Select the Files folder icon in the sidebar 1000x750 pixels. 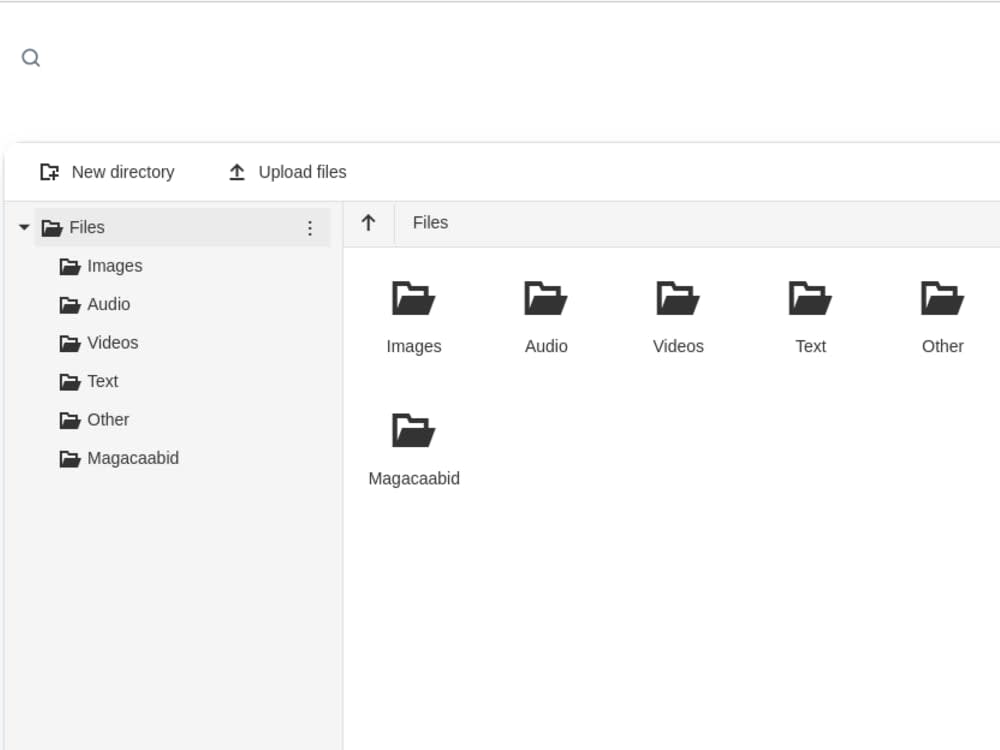[x=51, y=227]
